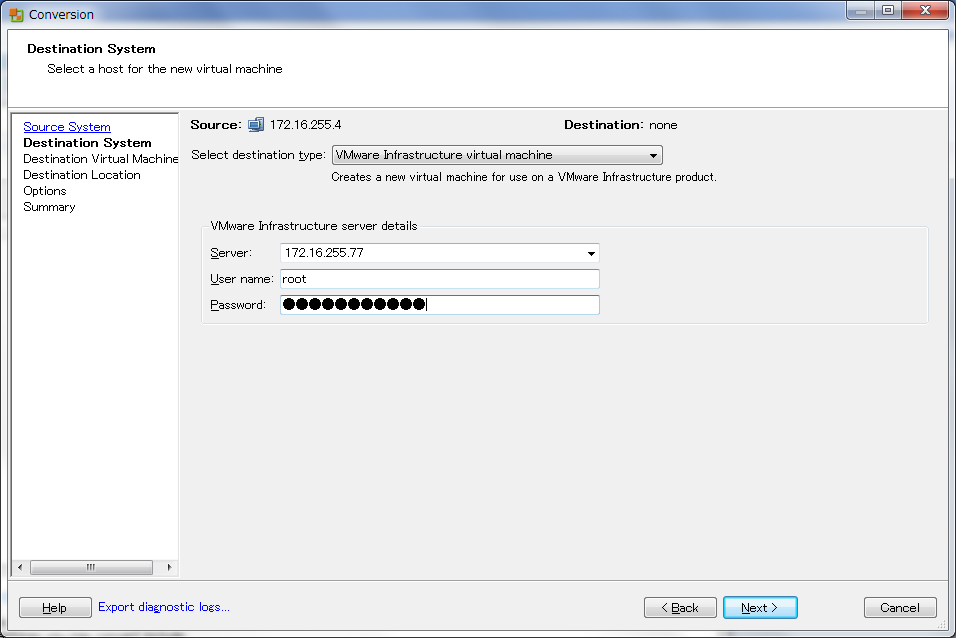Image resolution: width=956 pixels, height=638 pixels.
Task: Open Export diagnostic logs link
Action: [x=164, y=607]
